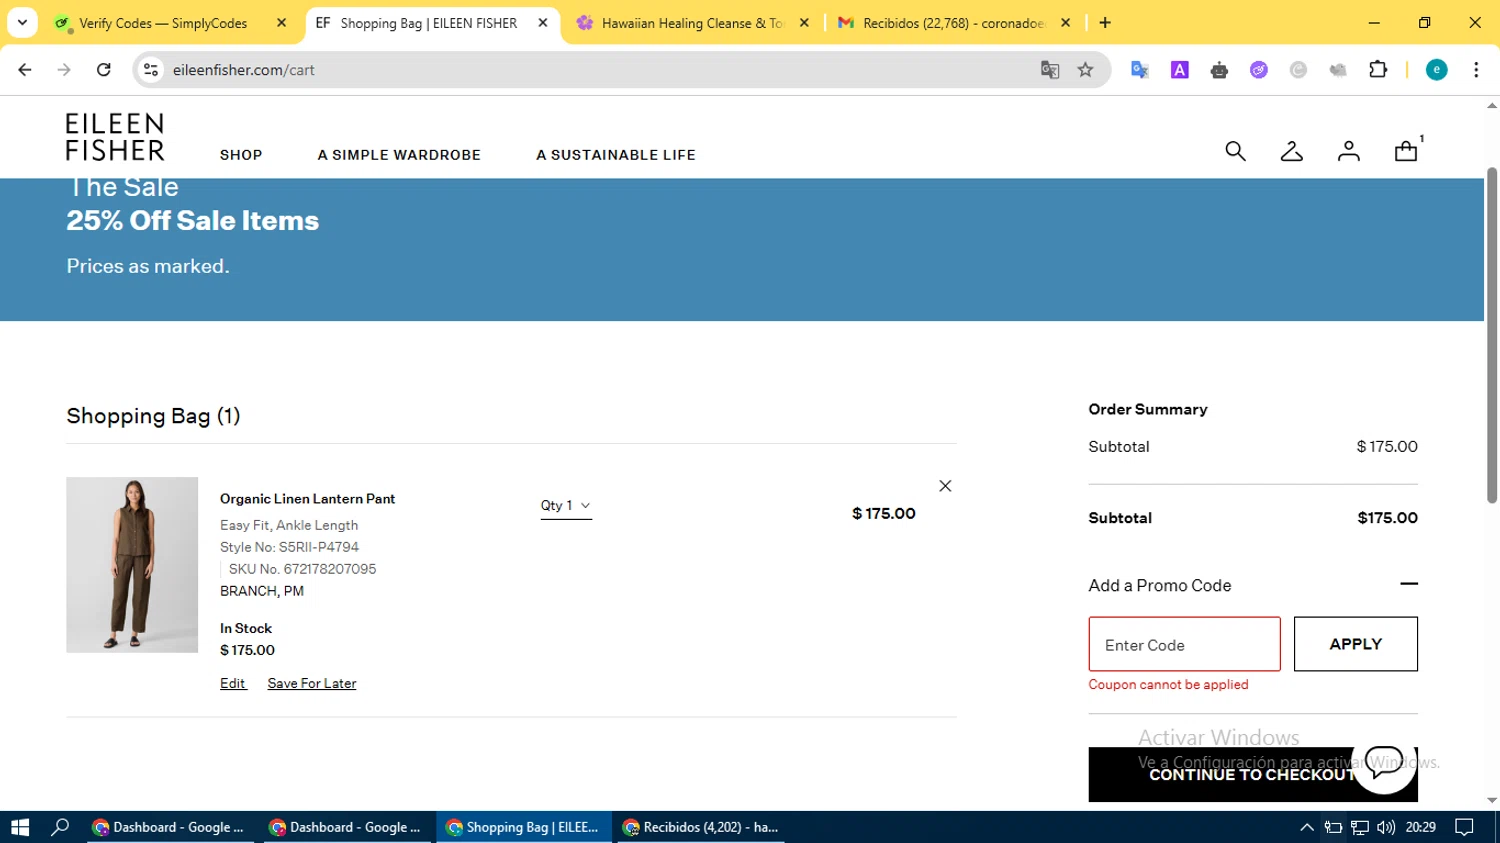Collapse the Add a Promo Code section
Image resolution: width=1500 pixels, height=843 pixels.
[1409, 584]
